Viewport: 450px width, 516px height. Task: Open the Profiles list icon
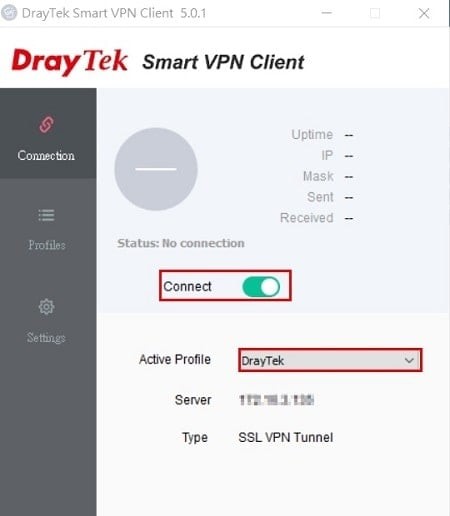(46, 215)
